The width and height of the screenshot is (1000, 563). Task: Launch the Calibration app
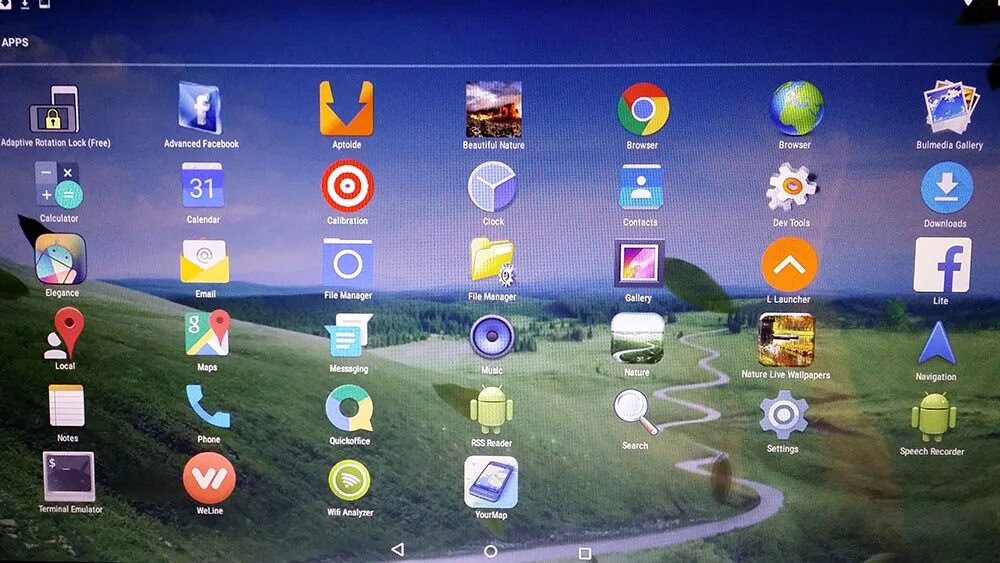(347, 186)
